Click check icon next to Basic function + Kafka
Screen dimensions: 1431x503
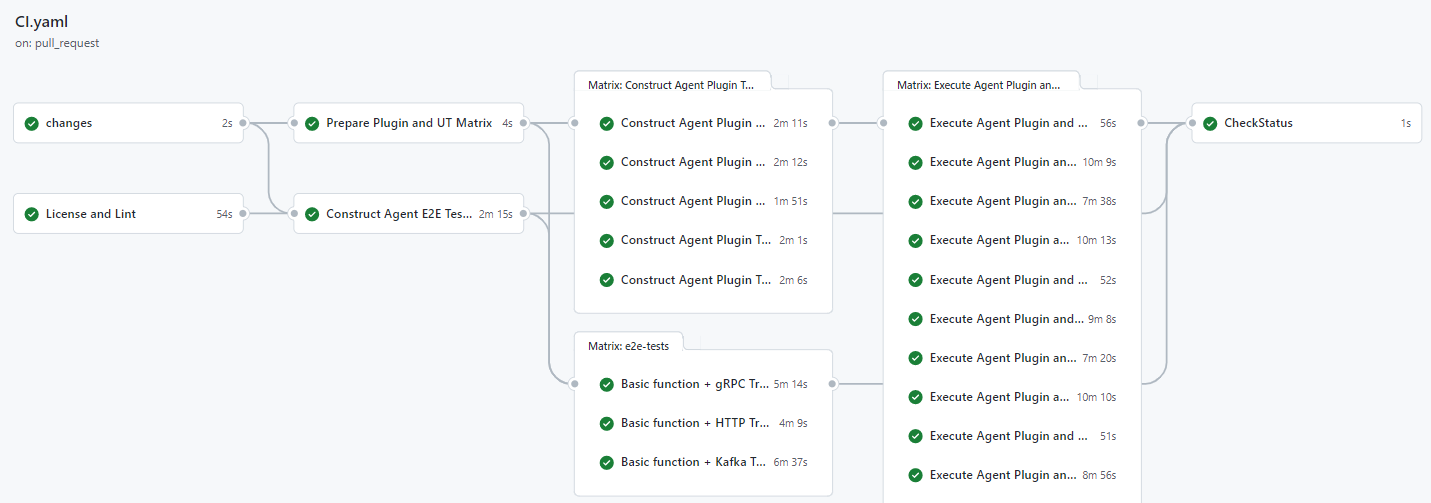(606, 462)
